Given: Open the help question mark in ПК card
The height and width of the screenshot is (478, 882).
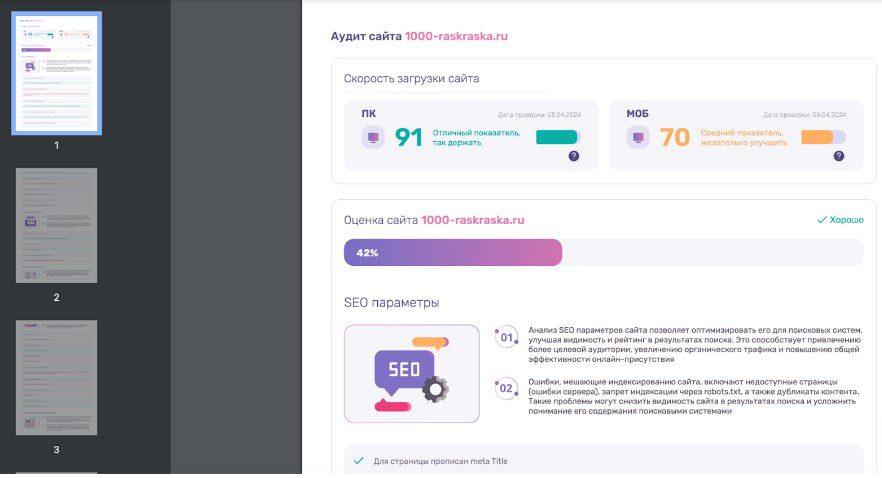Looking at the screenshot, I should 573,156.
